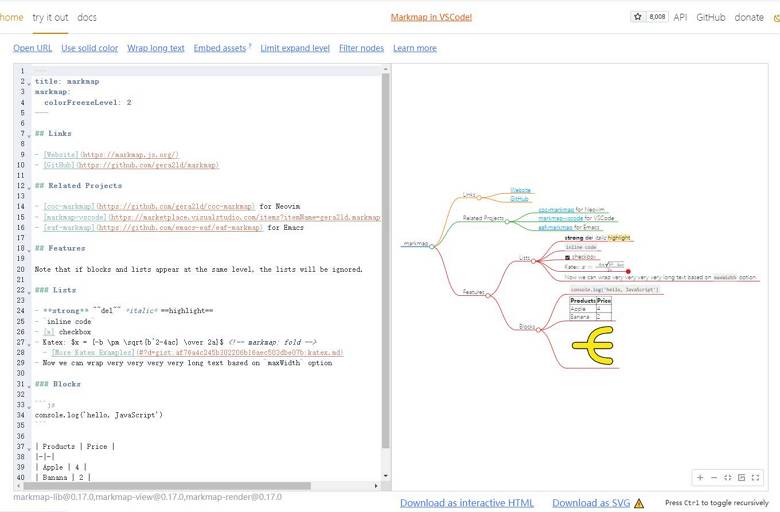This screenshot has height=512, width=780.
Task: Collapse the Blocks node circle
Action: tap(538, 329)
